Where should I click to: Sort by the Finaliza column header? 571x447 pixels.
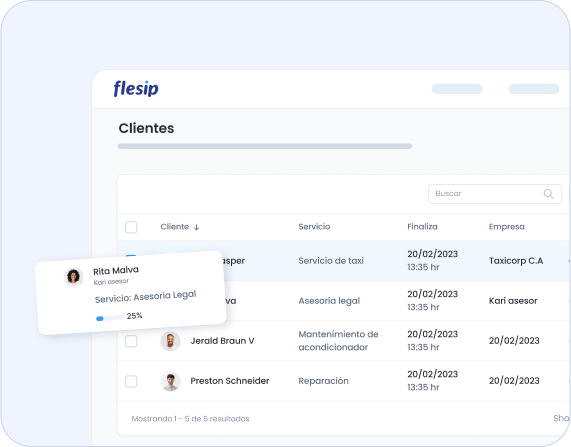pyautogui.click(x=422, y=227)
